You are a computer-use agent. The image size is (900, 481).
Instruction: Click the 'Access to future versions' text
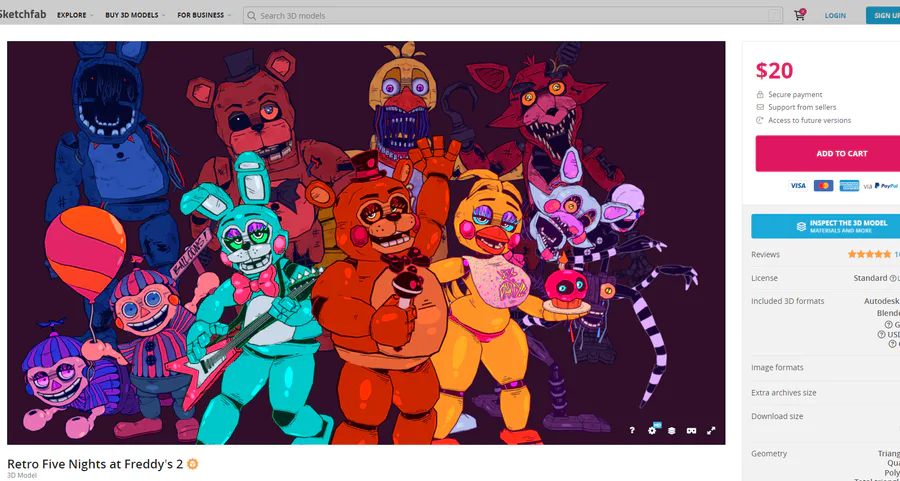(x=809, y=121)
